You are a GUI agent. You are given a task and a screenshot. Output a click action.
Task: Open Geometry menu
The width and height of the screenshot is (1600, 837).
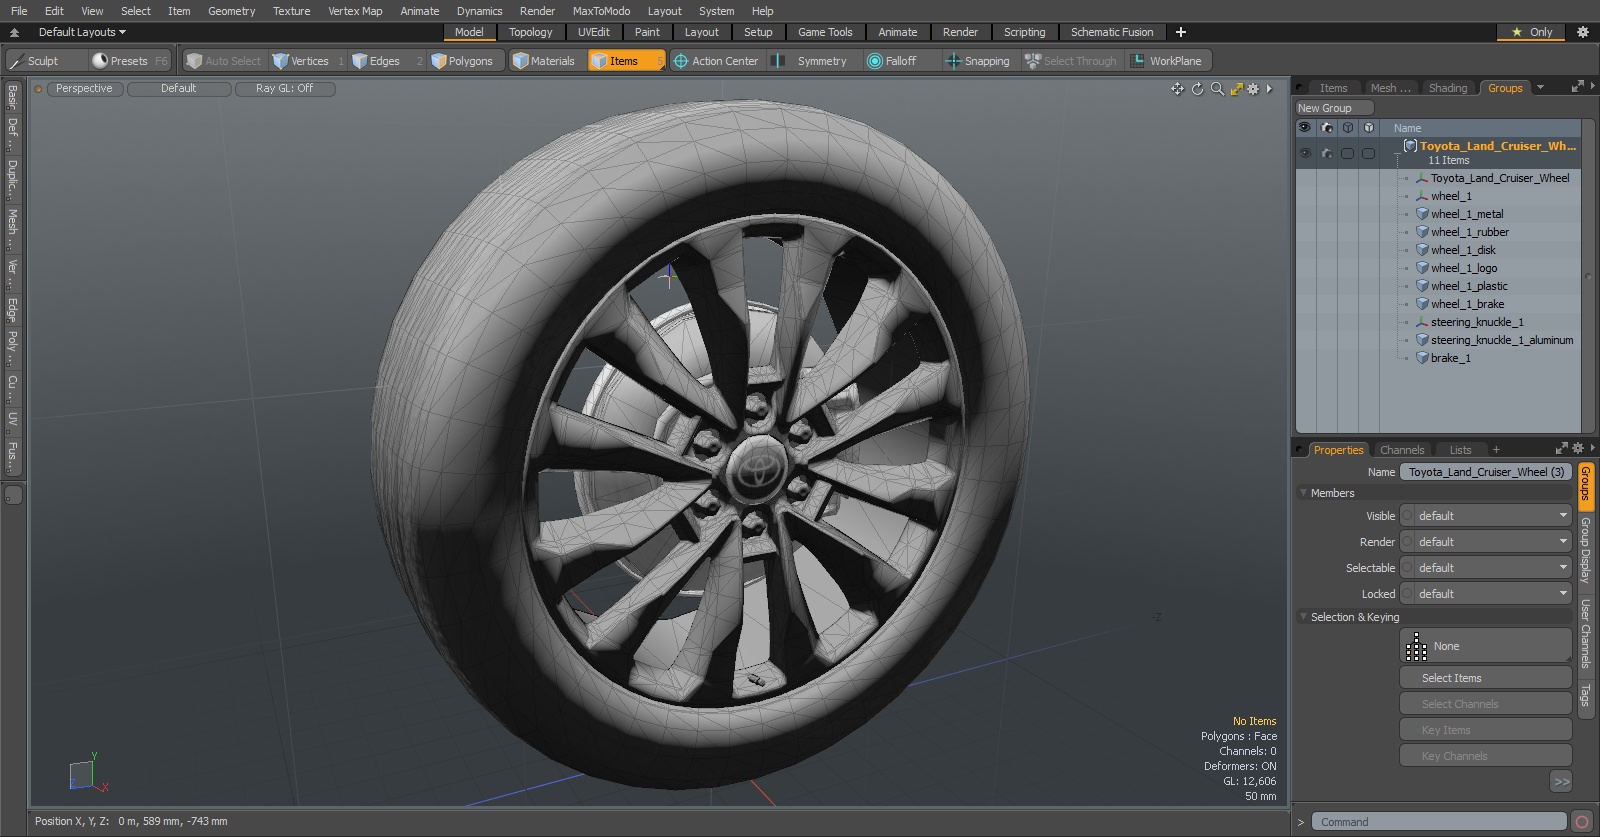click(x=231, y=11)
